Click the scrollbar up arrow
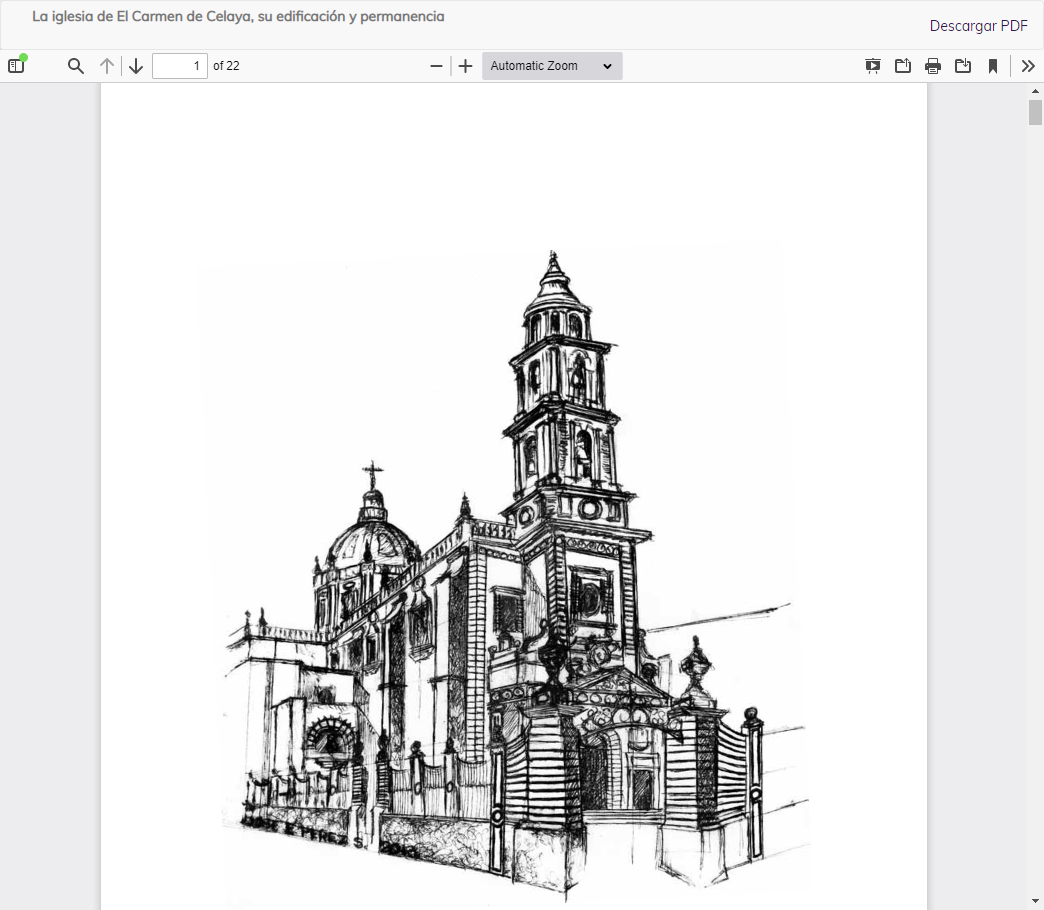This screenshot has width=1044, height=910. (x=1035, y=91)
